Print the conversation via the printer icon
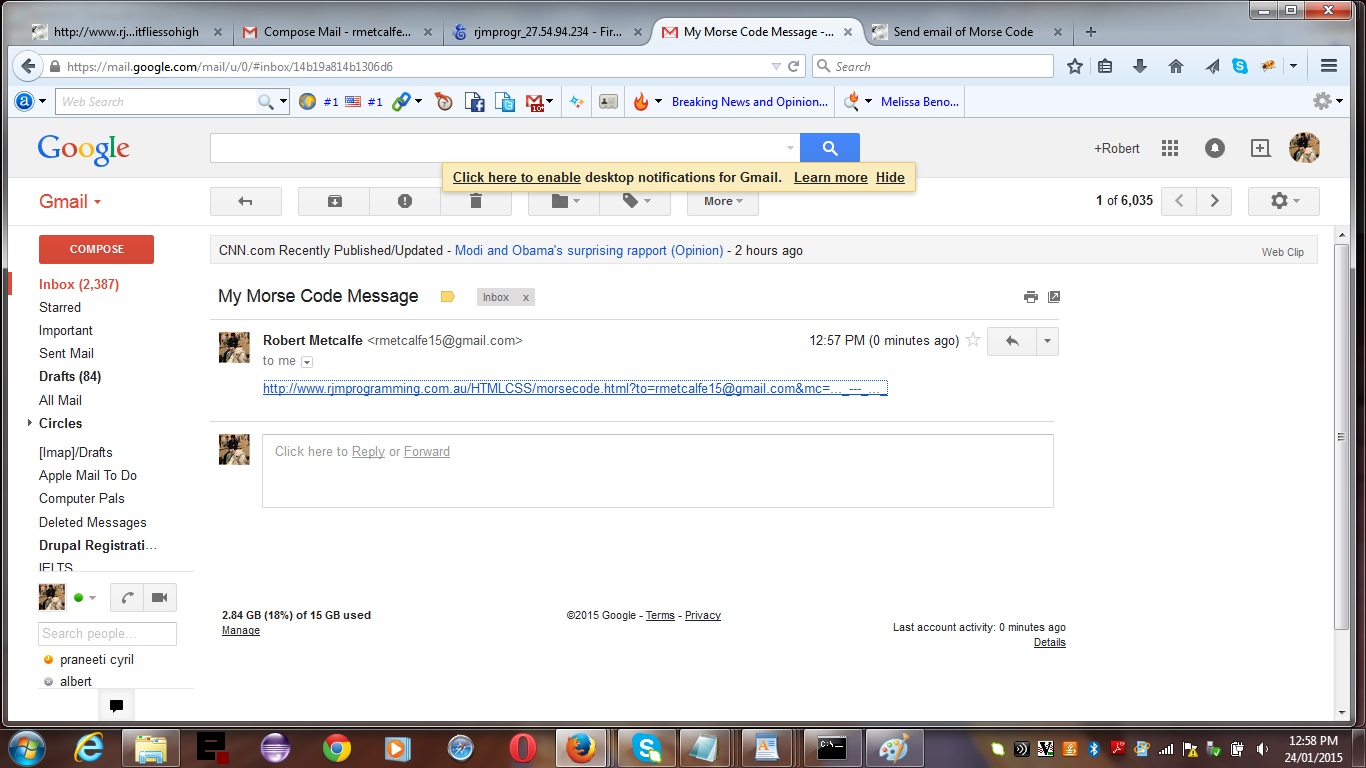Viewport: 1366px width, 768px height. coord(1031,297)
